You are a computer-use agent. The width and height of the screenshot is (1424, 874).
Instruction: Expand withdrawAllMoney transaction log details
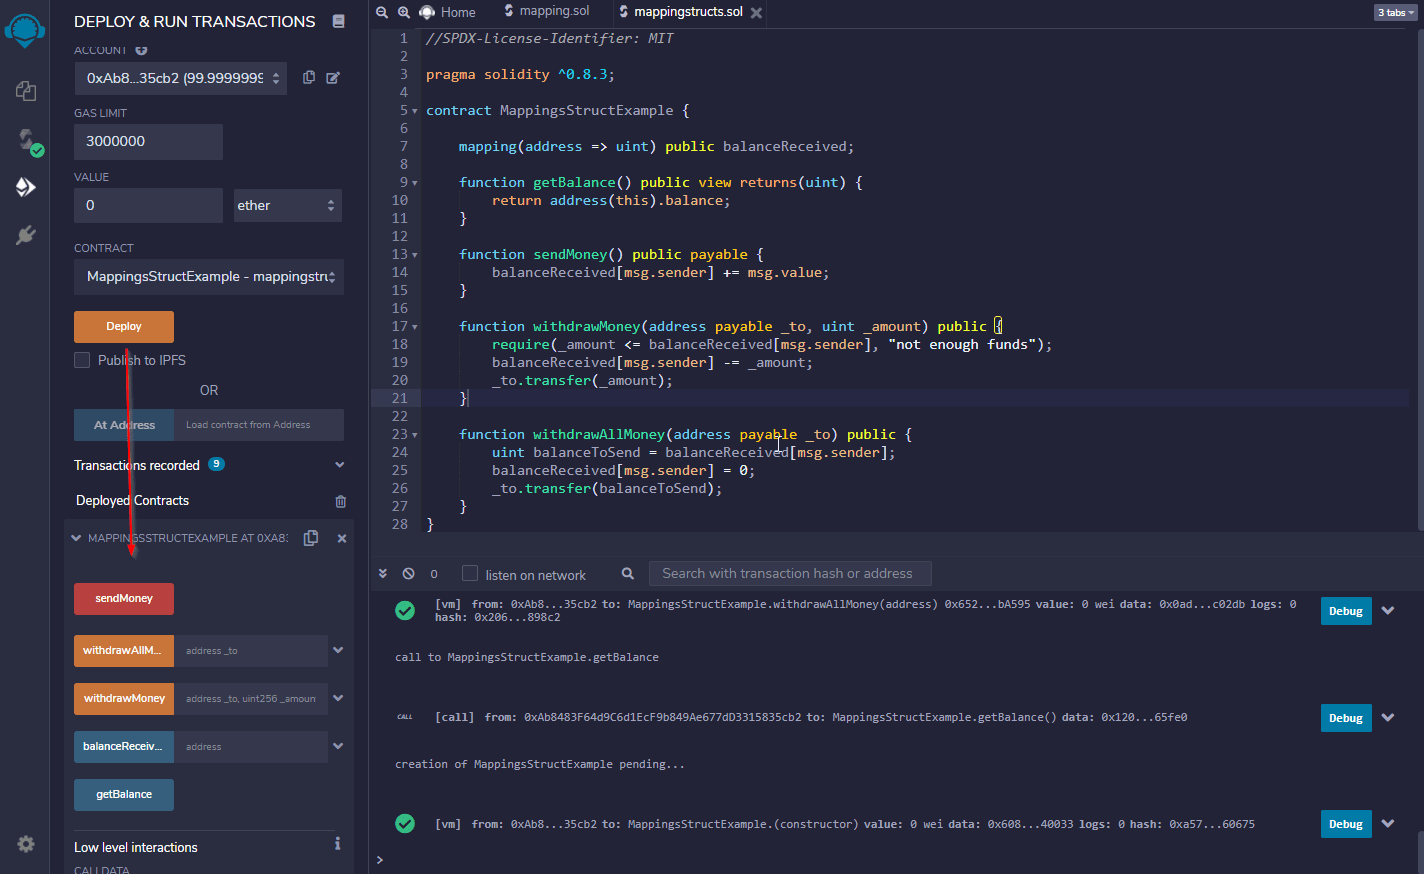(x=1388, y=611)
